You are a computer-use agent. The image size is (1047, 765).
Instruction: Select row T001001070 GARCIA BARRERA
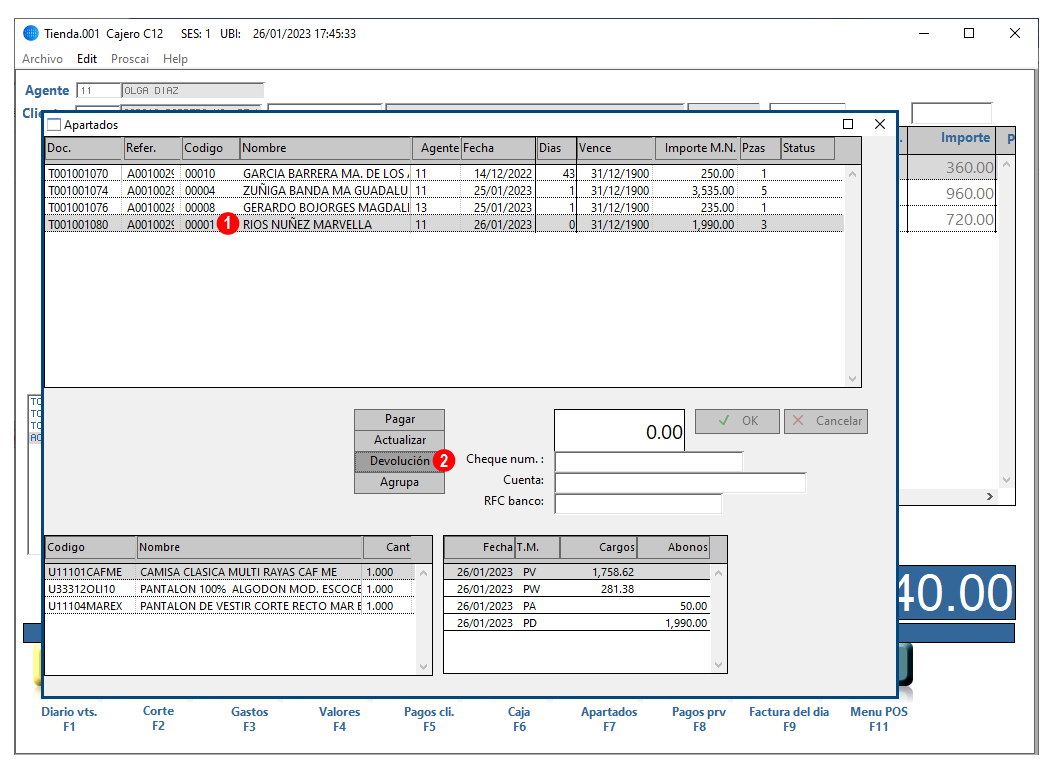444,174
